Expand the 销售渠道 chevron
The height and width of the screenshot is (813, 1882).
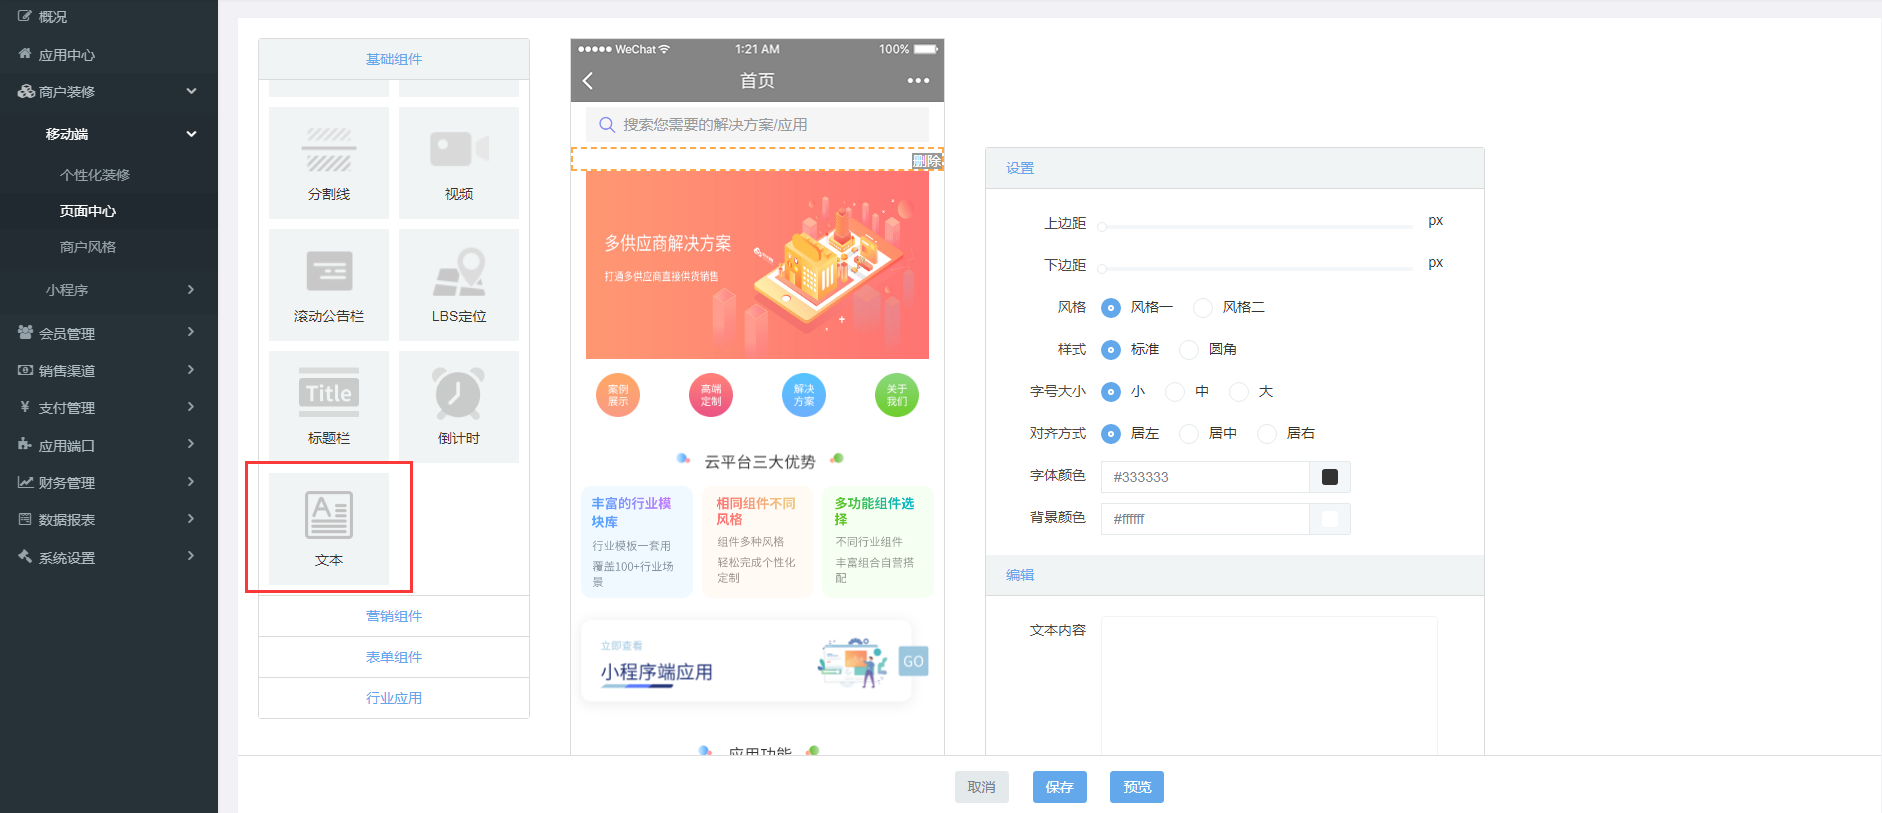[191, 370]
